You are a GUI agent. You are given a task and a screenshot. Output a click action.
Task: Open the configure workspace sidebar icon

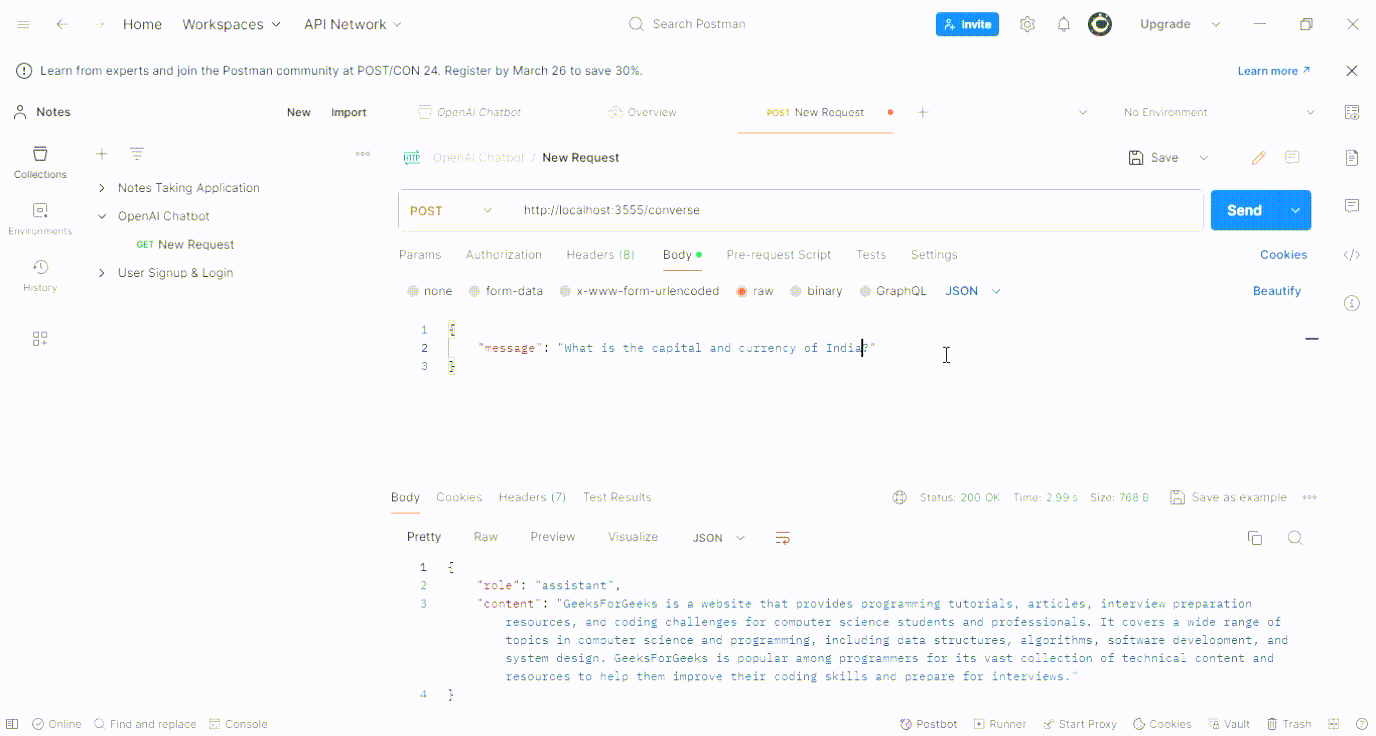(x=40, y=339)
